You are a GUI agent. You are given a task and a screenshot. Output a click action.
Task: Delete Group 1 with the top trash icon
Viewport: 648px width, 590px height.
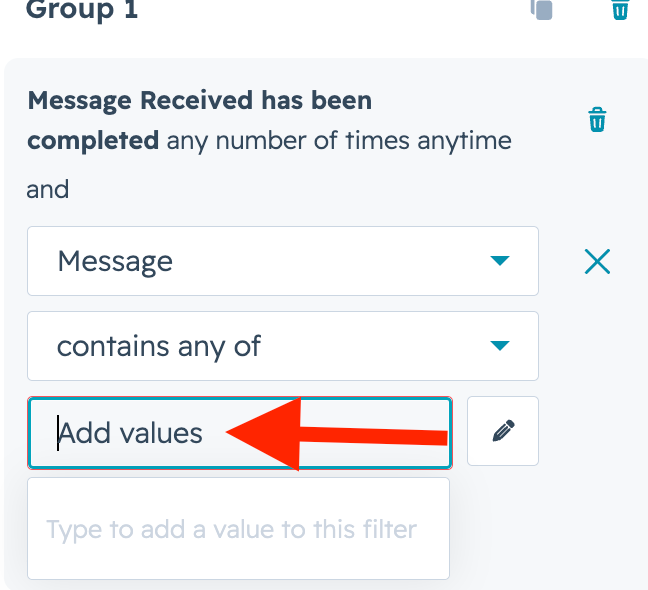621,9
